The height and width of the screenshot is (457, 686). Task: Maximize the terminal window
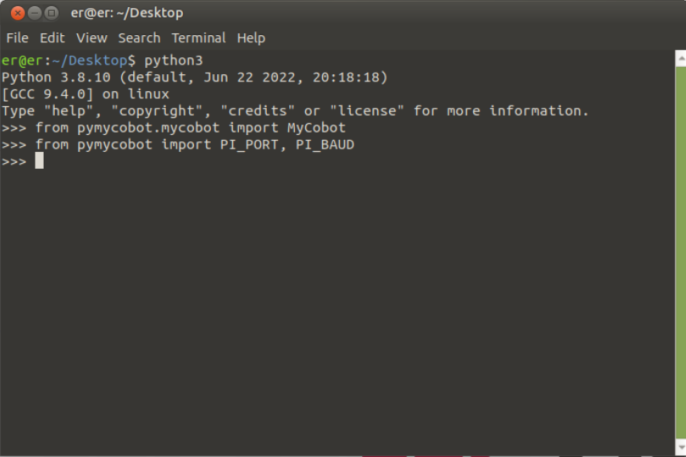click(53, 13)
